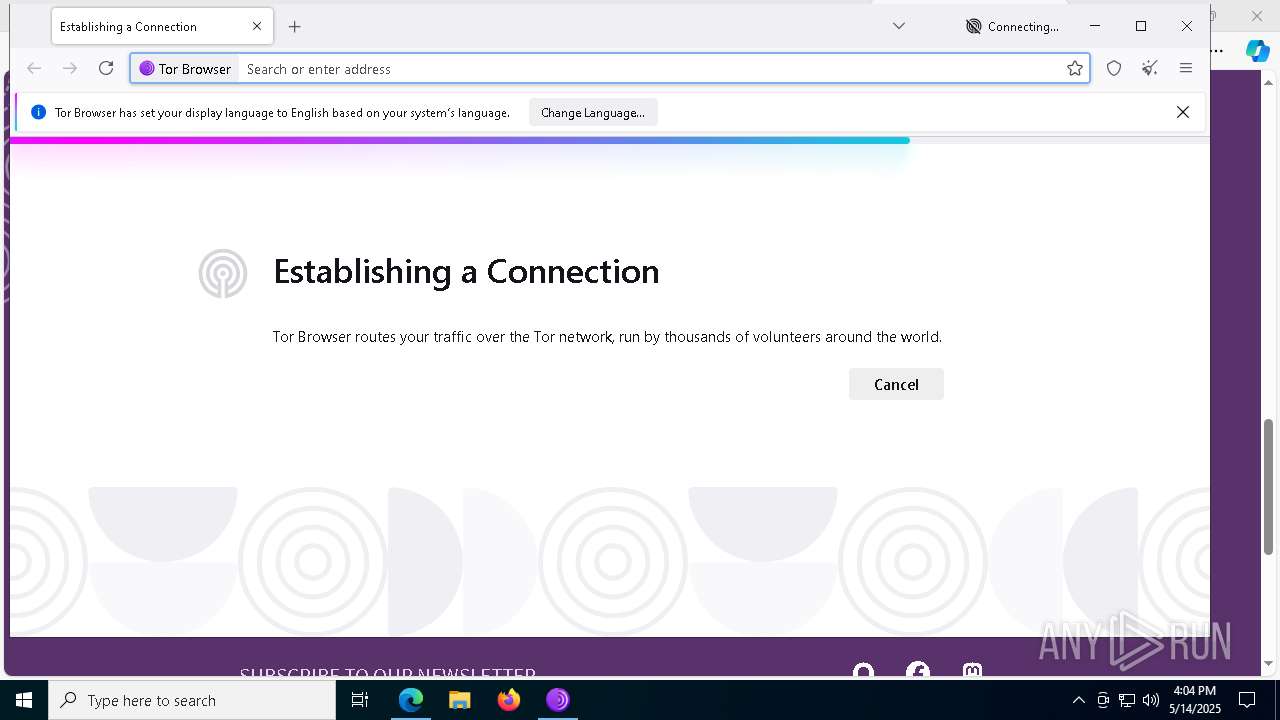This screenshot has height=720, width=1280.
Task: Open Copilot icon in background Edge window
Action: [1258, 51]
